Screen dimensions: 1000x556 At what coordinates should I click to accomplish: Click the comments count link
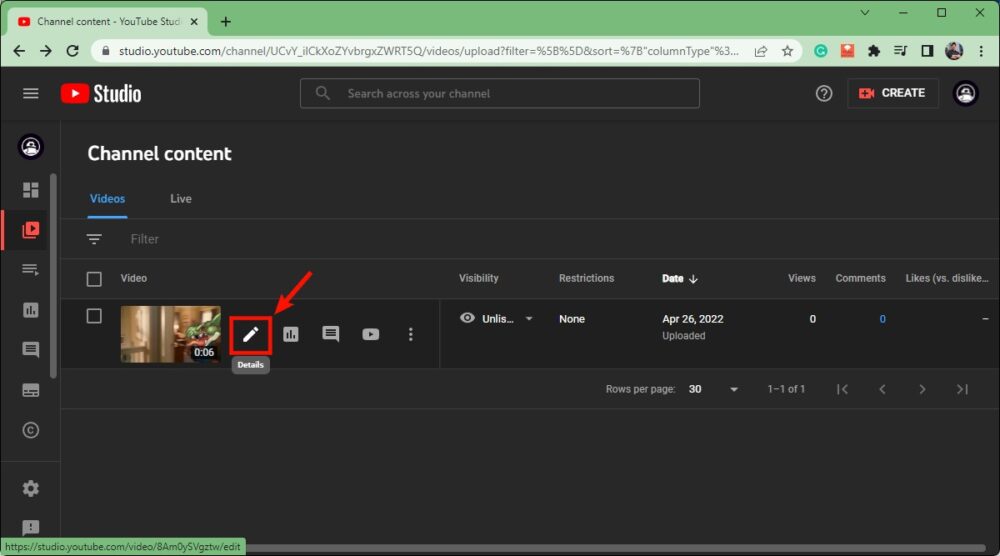[x=882, y=319]
